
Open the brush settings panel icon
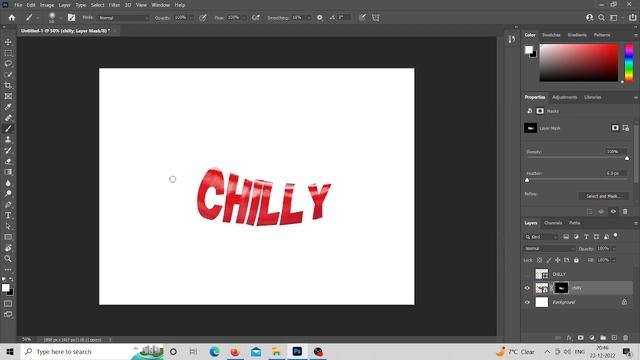click(x=71, y=18)
